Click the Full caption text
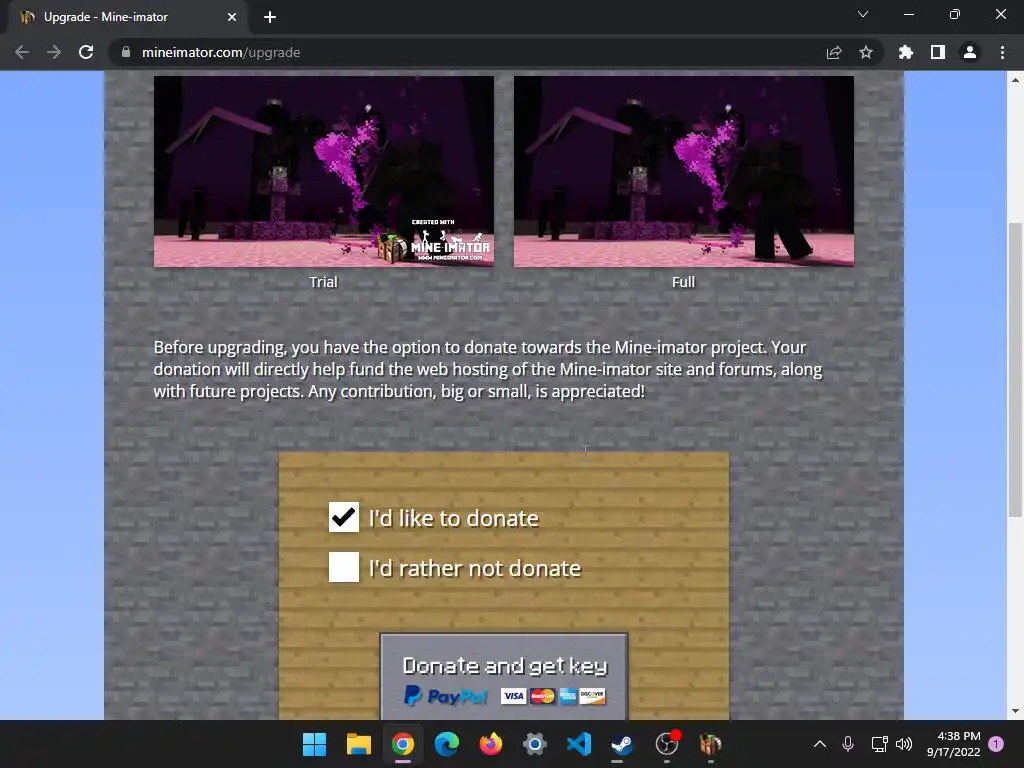 coord(683,282)
